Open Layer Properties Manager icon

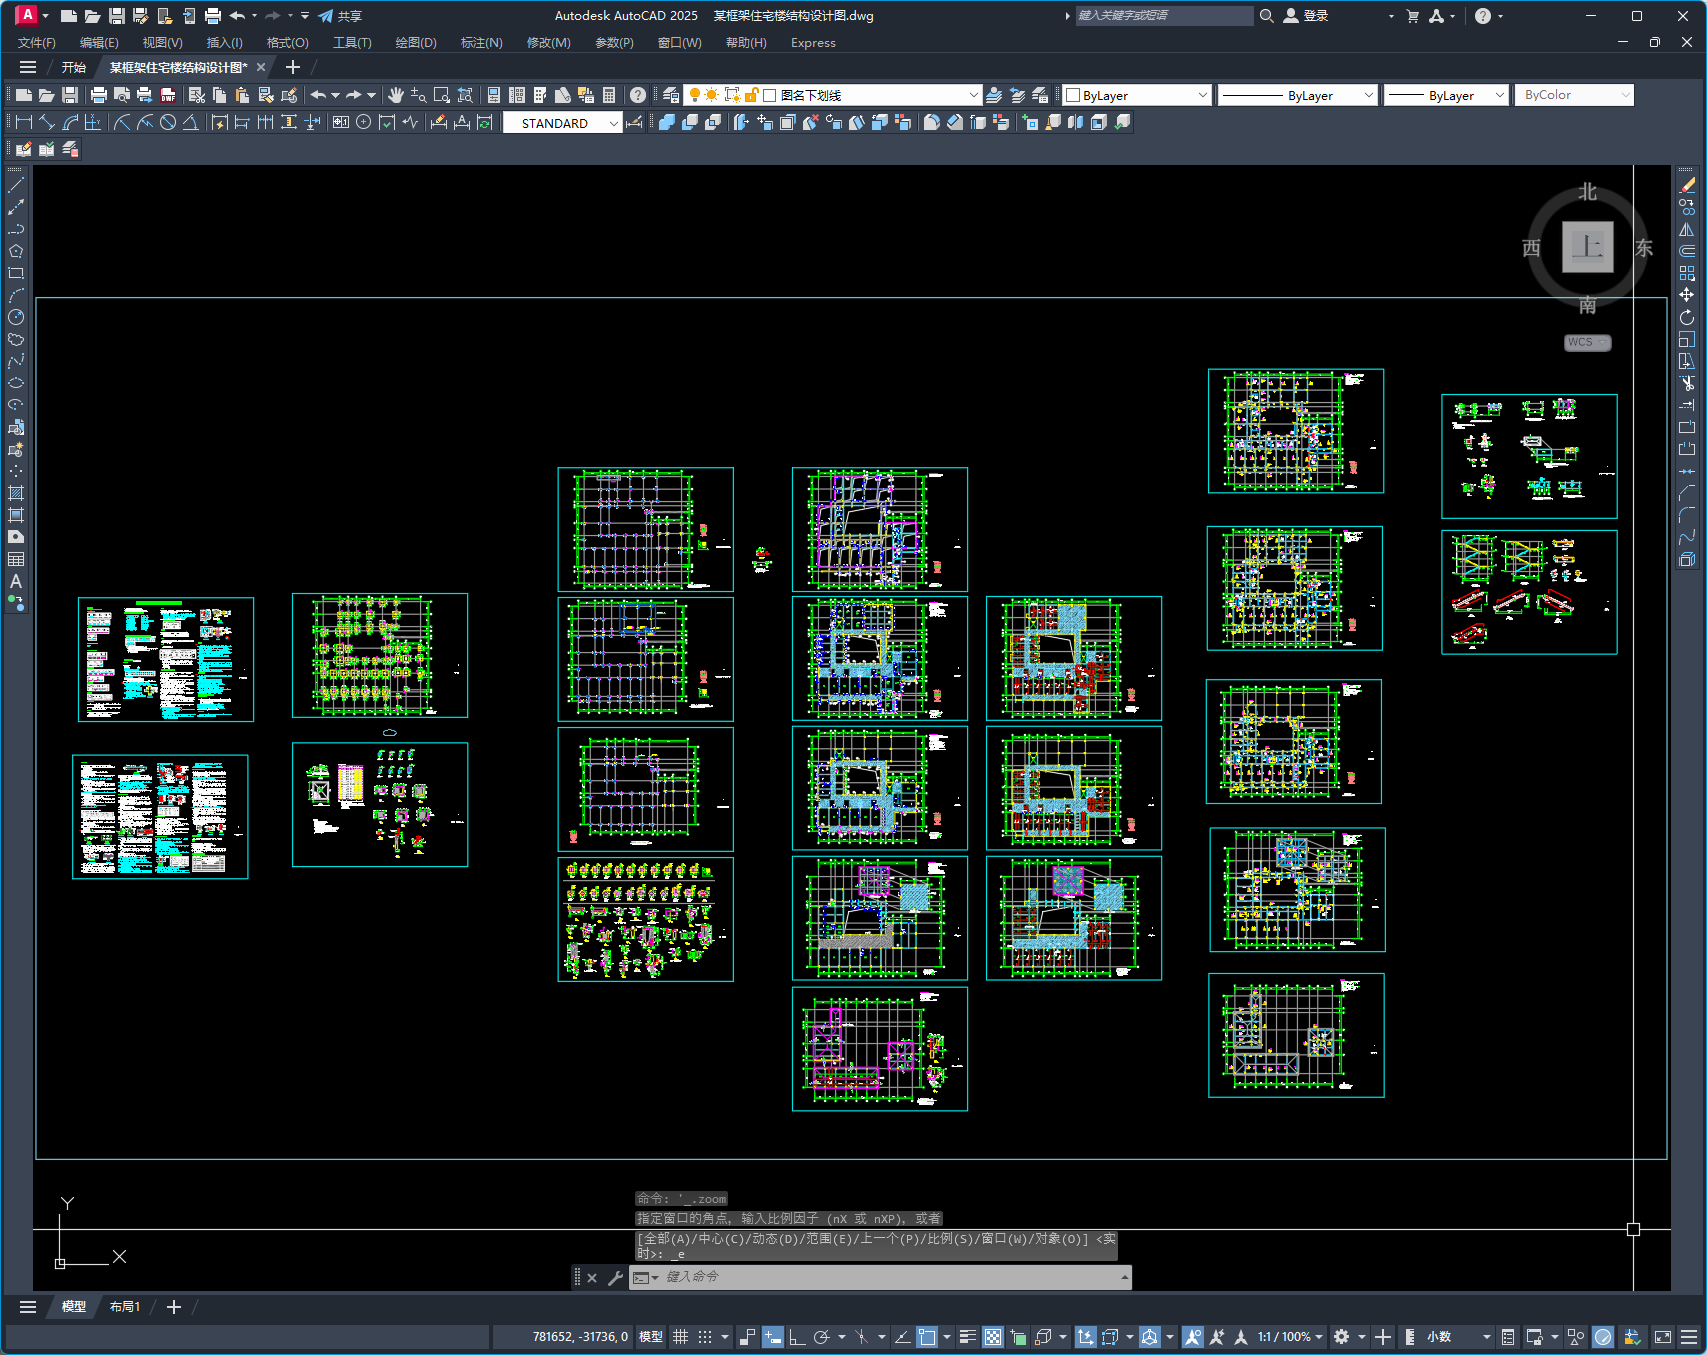coord(671,95)
